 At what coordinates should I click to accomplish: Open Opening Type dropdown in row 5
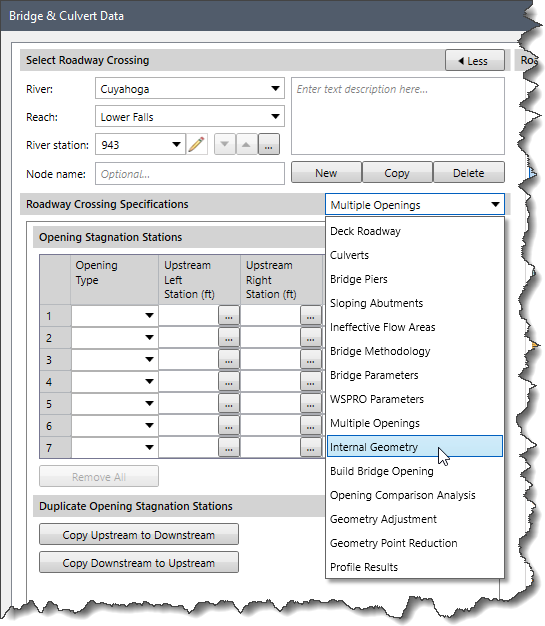coord(115,404)
